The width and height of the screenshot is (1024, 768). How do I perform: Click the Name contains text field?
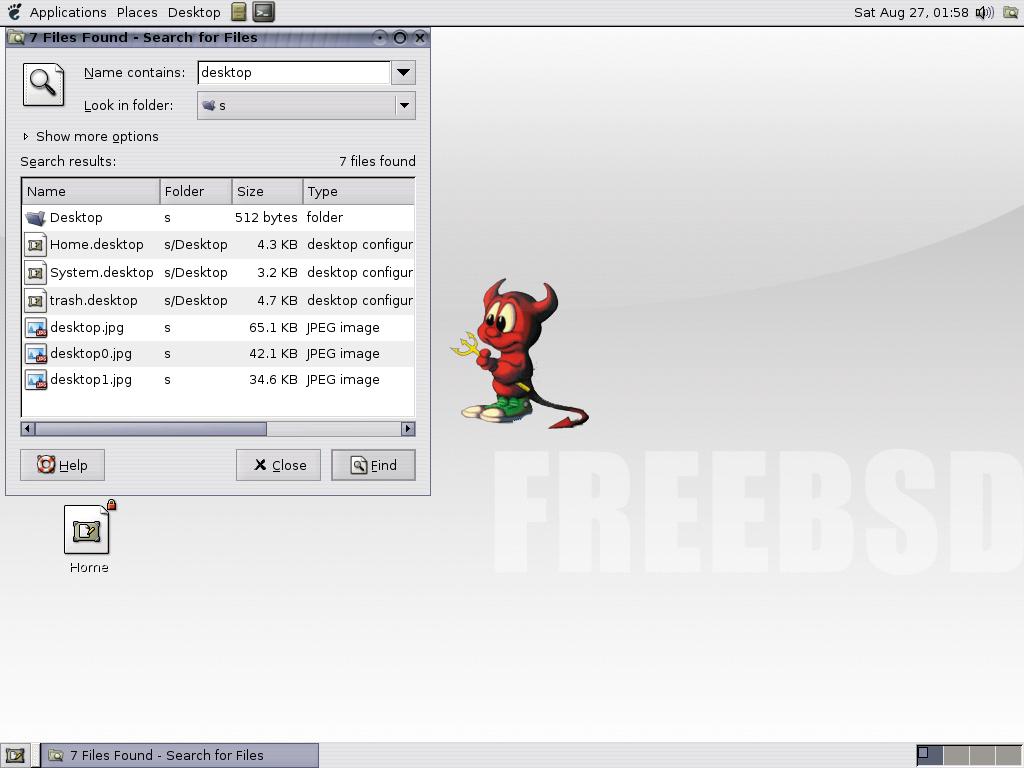pos(294,72)
